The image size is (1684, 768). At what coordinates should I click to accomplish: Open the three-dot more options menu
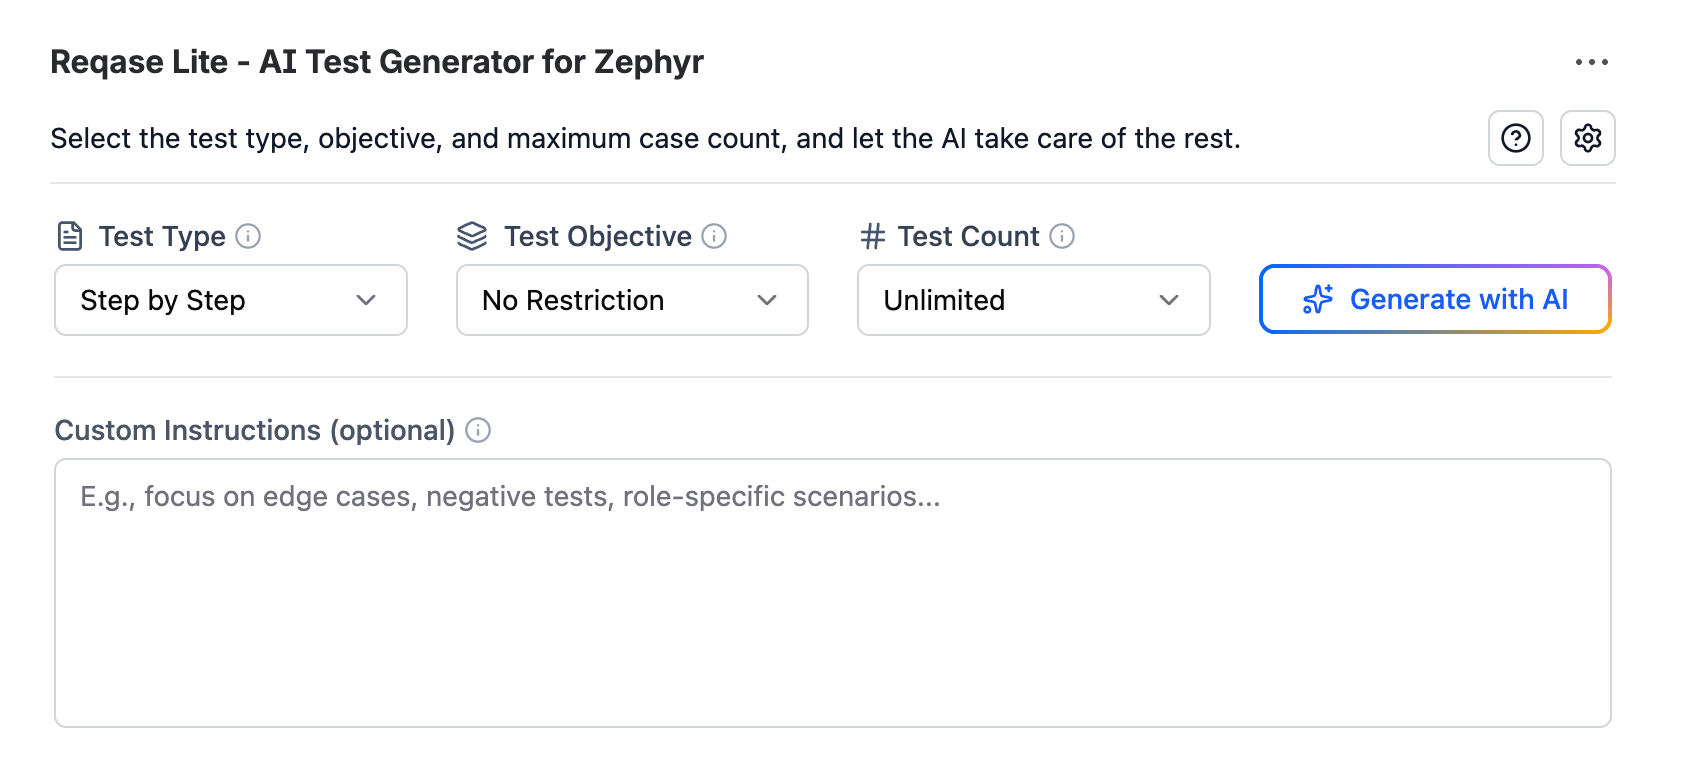1591,62
